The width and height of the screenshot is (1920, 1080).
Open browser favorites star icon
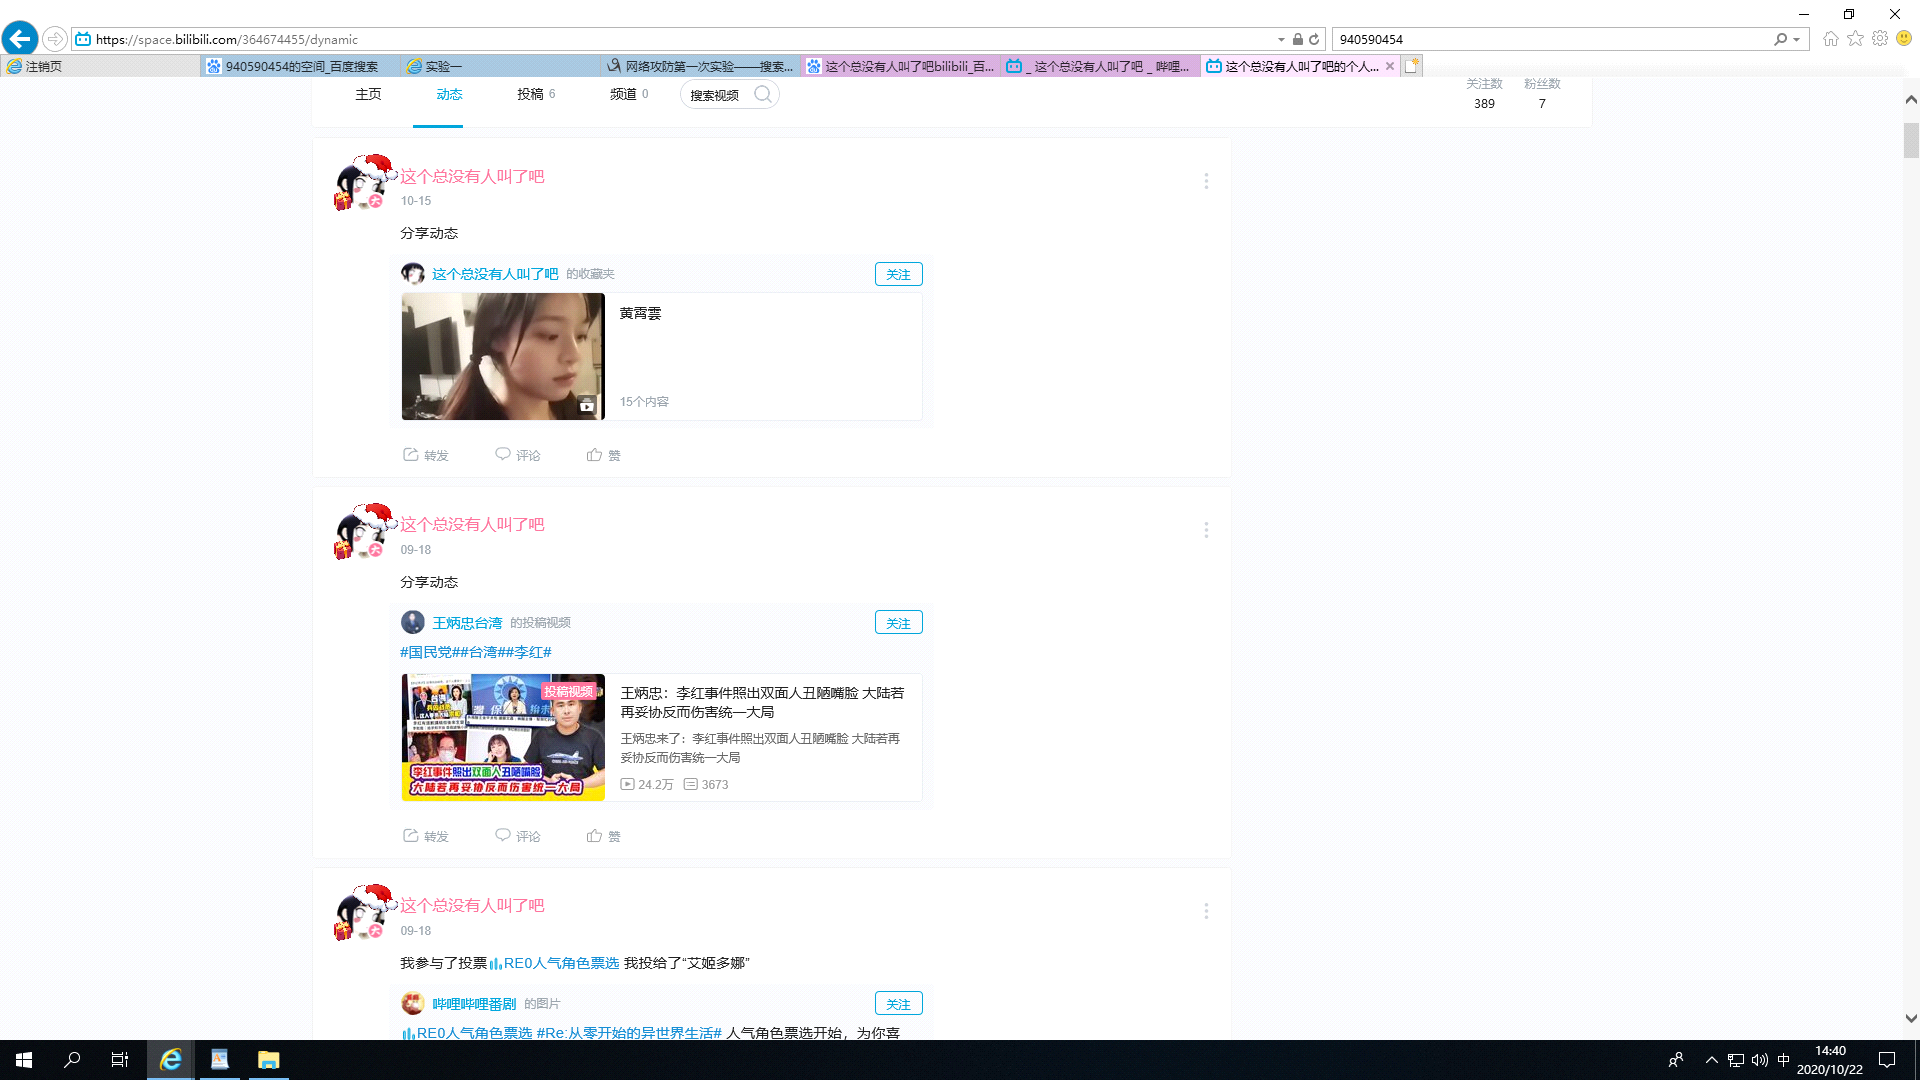tap(1855, 38)
